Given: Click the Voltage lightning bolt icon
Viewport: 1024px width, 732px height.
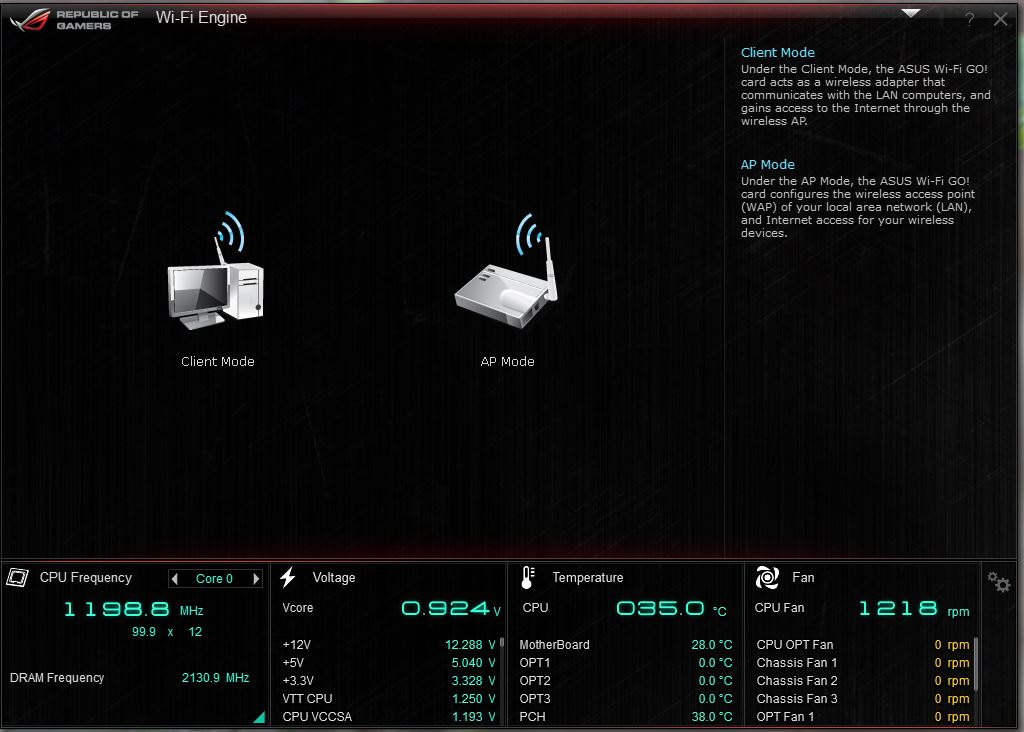Looking at the screenshot, I should point(288,577).
